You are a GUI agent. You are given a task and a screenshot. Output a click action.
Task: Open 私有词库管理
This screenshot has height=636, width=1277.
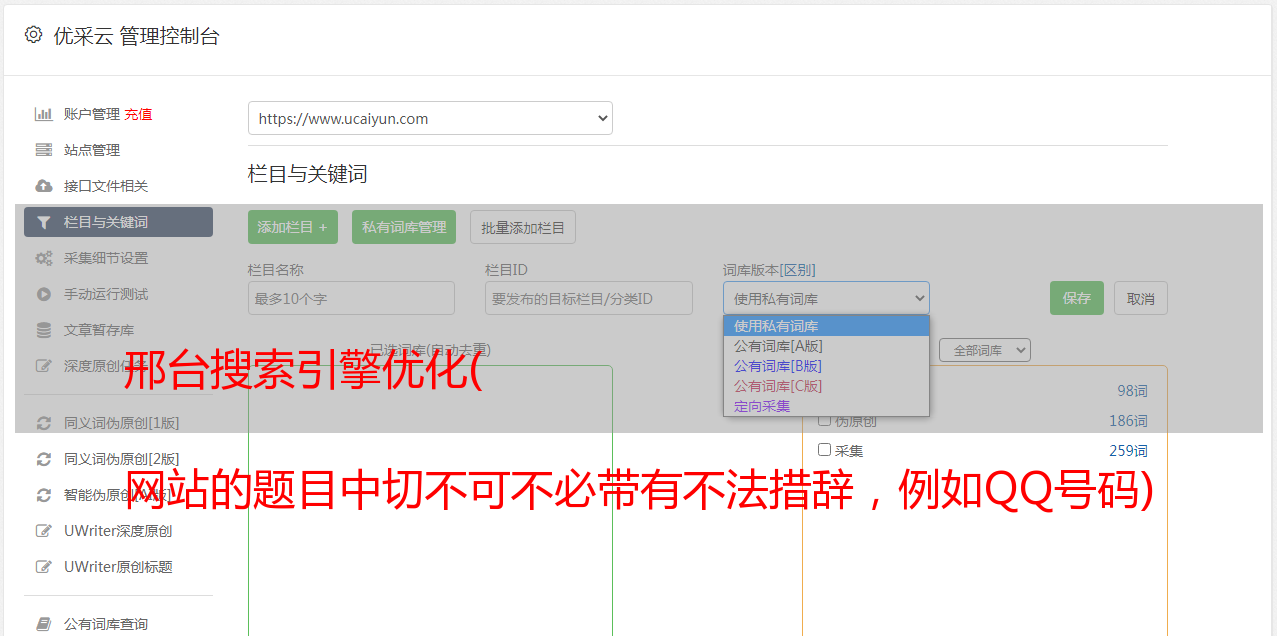[x=404, y=227]
